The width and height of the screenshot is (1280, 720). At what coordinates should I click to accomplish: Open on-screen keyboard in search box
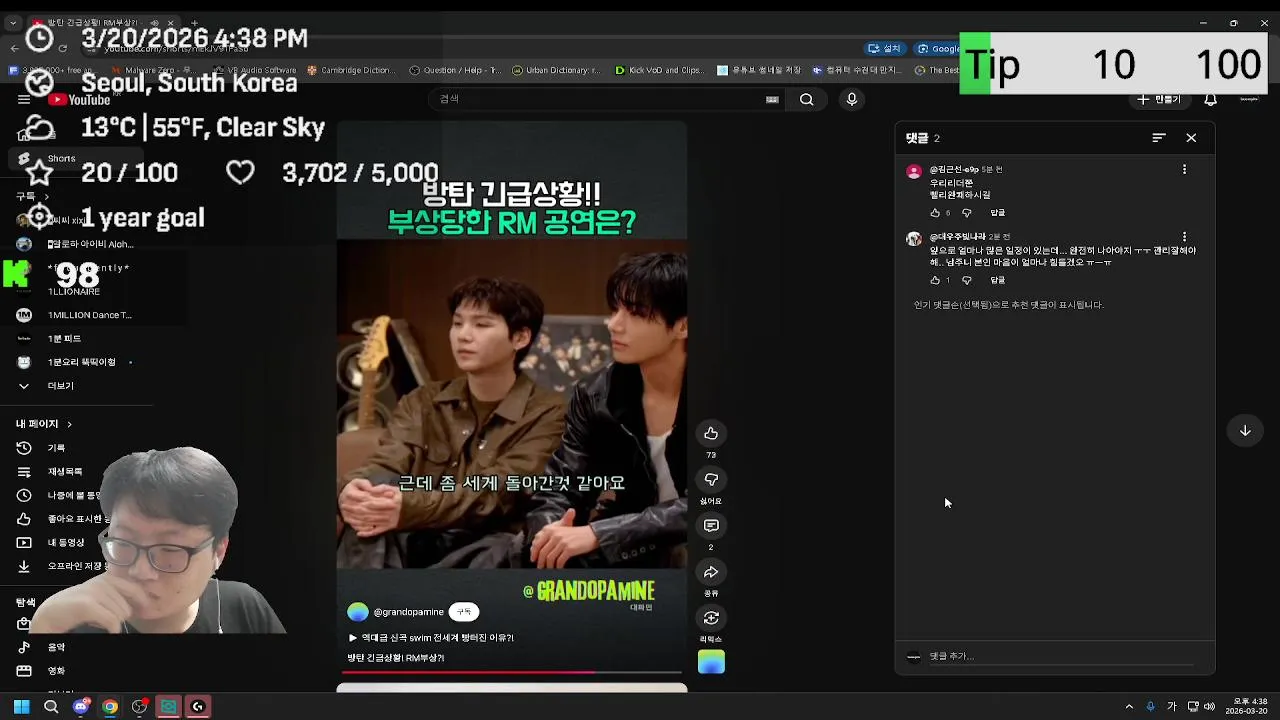tap(772, 99)
